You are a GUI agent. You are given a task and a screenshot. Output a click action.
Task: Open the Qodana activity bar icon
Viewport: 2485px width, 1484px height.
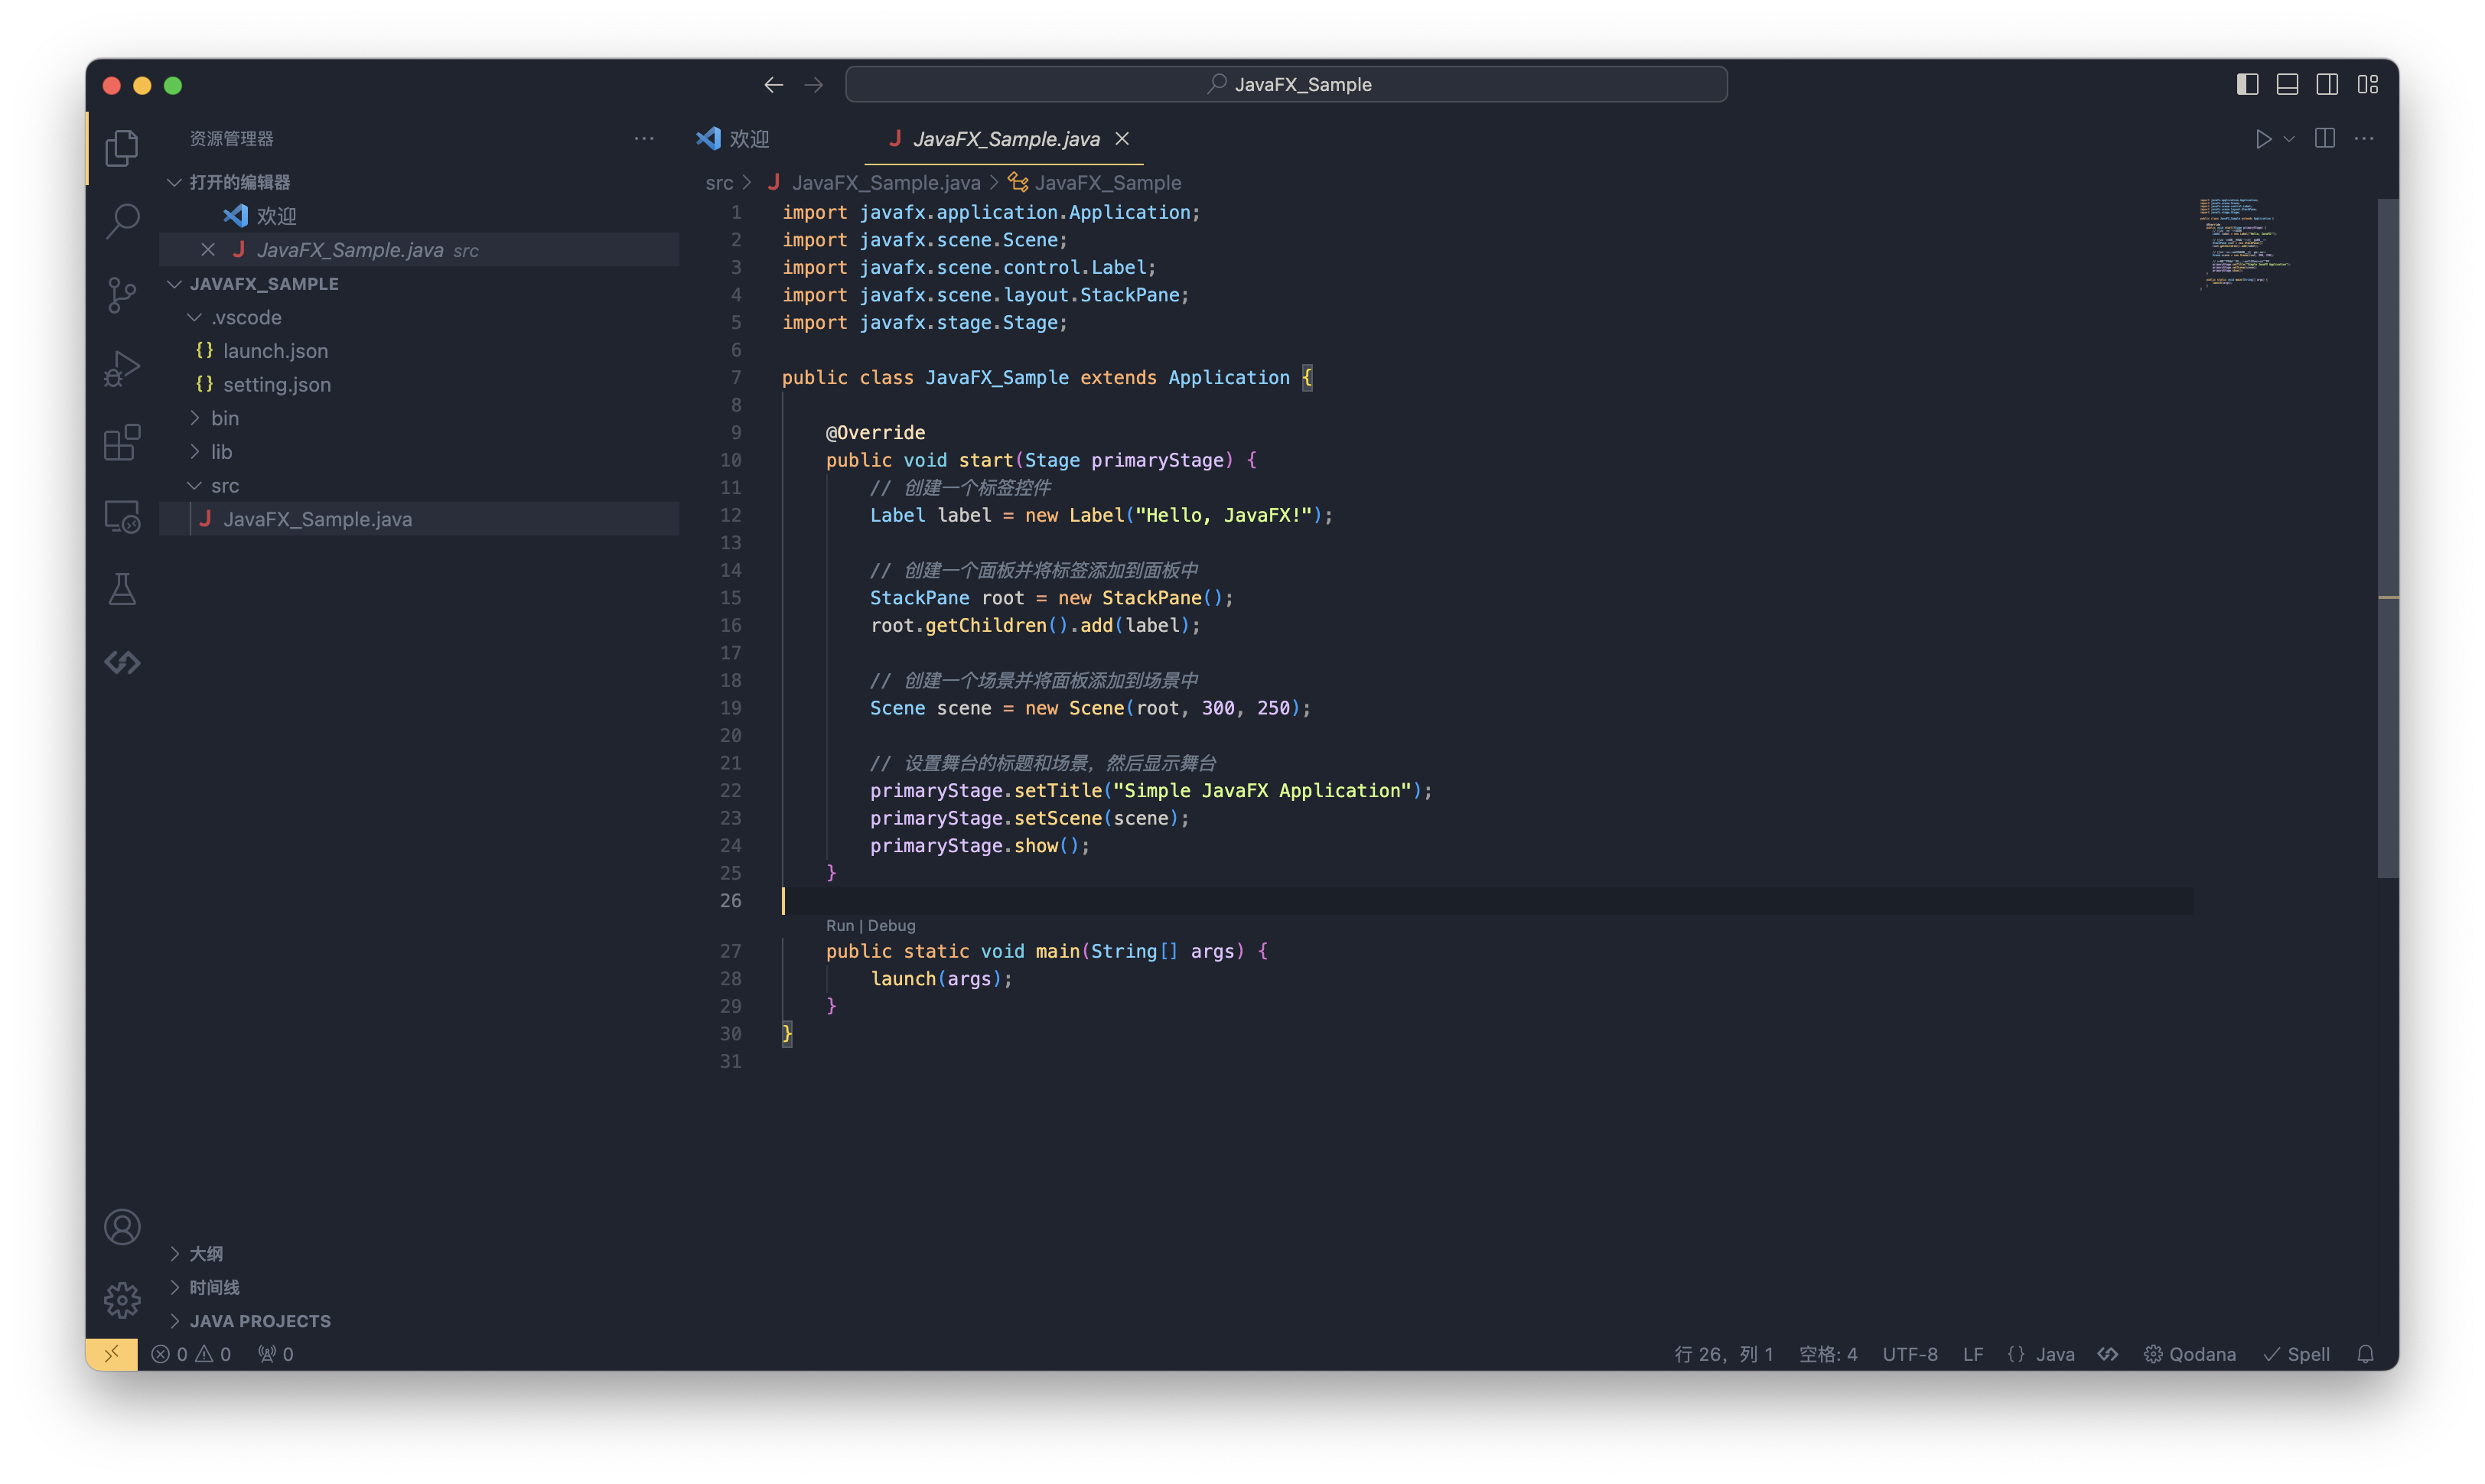122,663
